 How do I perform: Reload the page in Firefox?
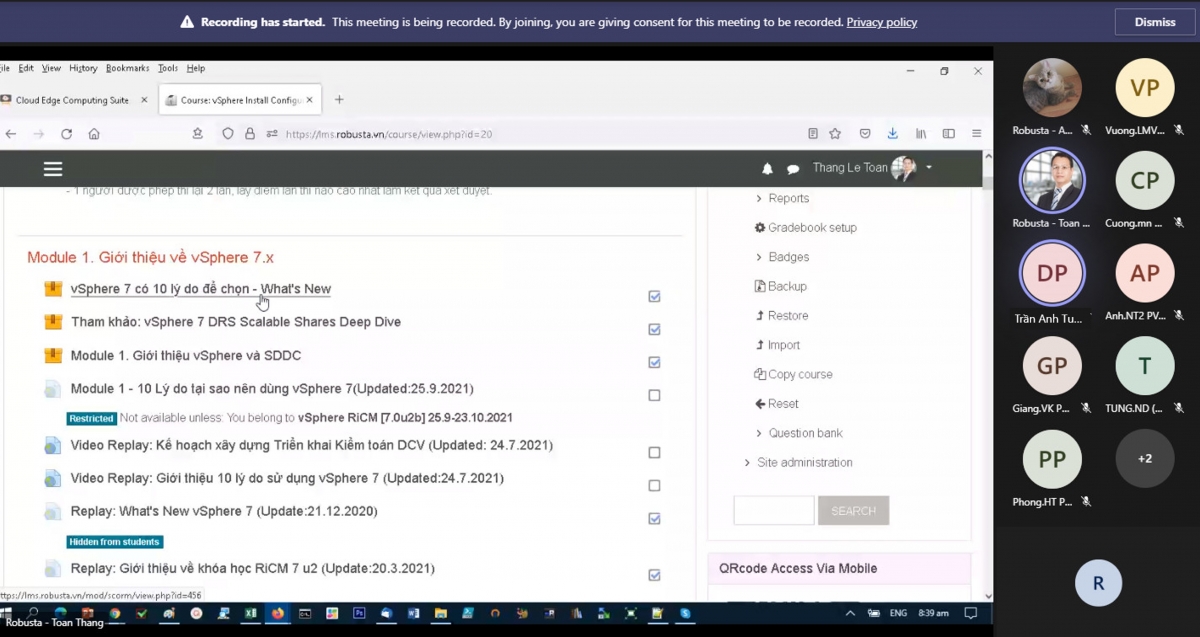pos(66,134)
